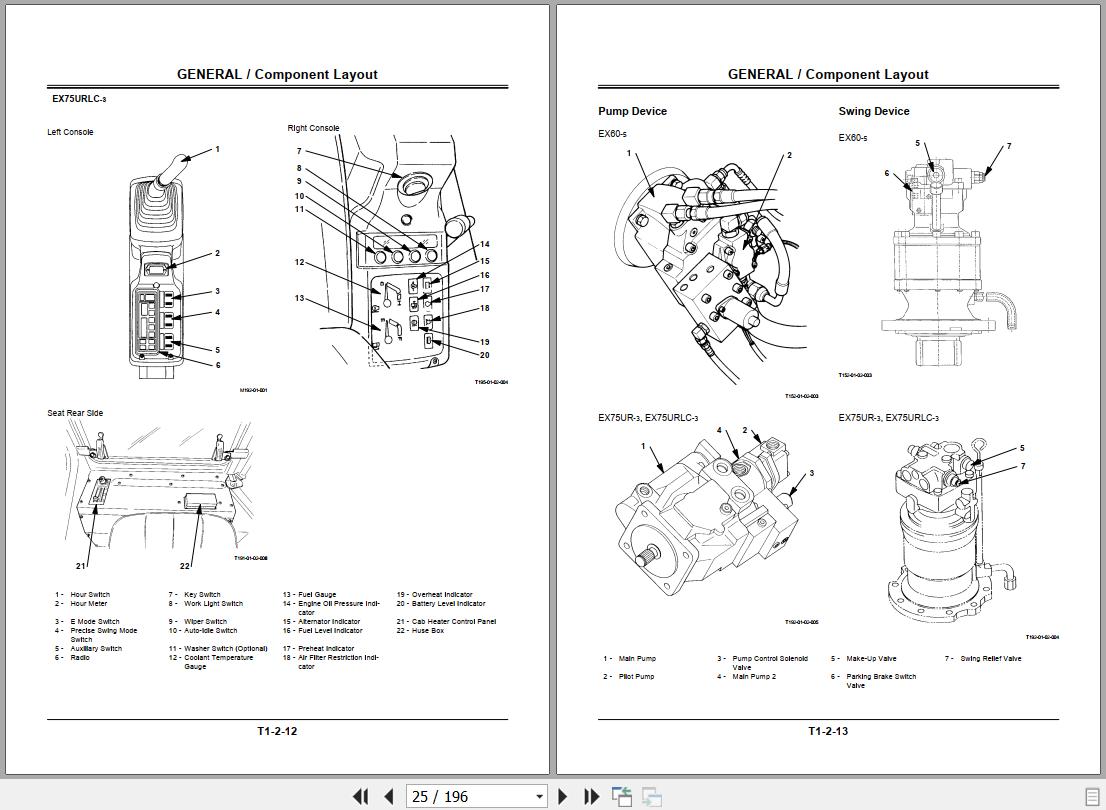Jump to the last page

(x=591, y=797)
